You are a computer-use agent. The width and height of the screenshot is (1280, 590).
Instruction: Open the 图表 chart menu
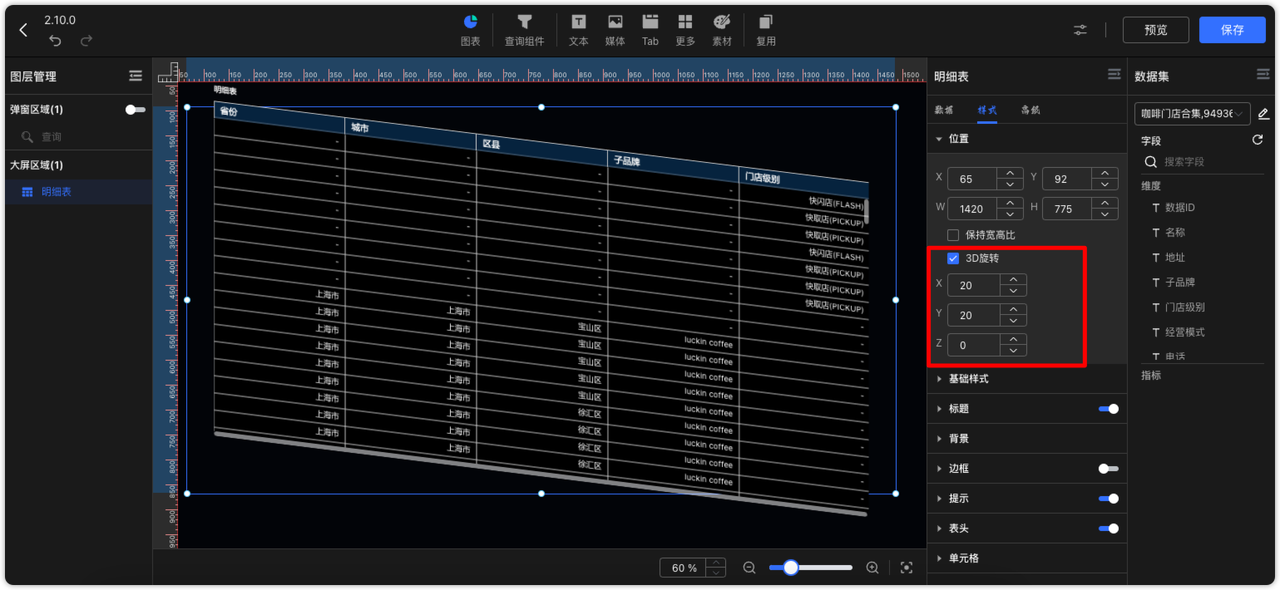click(470, 29)
